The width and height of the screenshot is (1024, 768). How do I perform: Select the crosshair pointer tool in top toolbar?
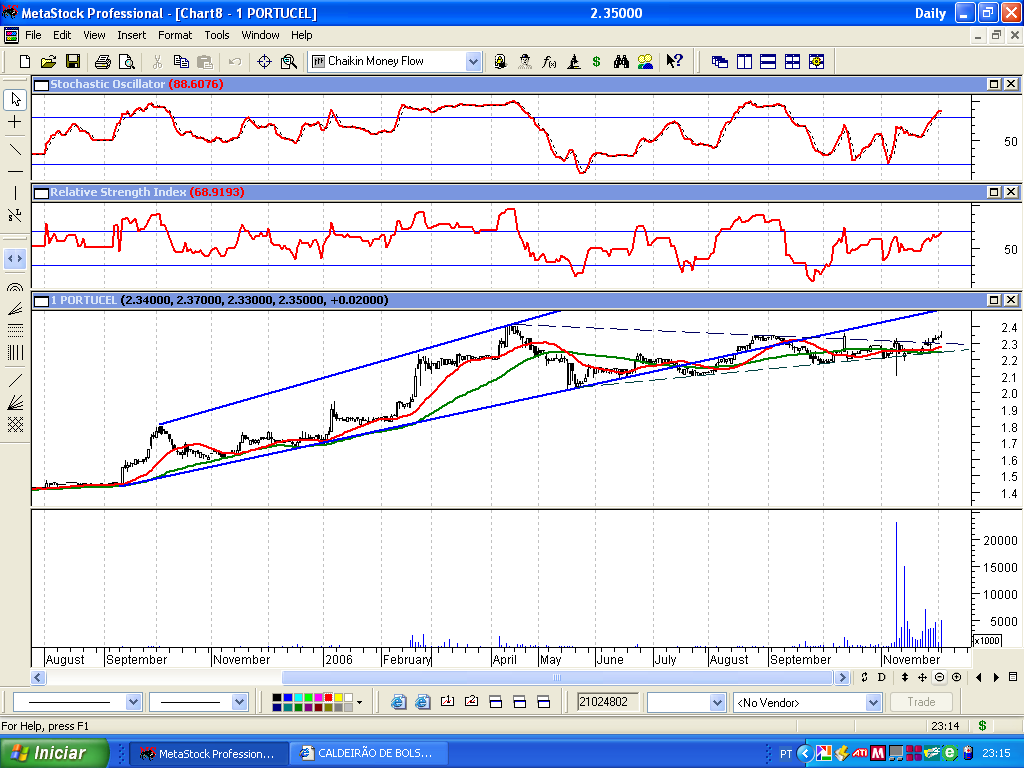point(264,62)
